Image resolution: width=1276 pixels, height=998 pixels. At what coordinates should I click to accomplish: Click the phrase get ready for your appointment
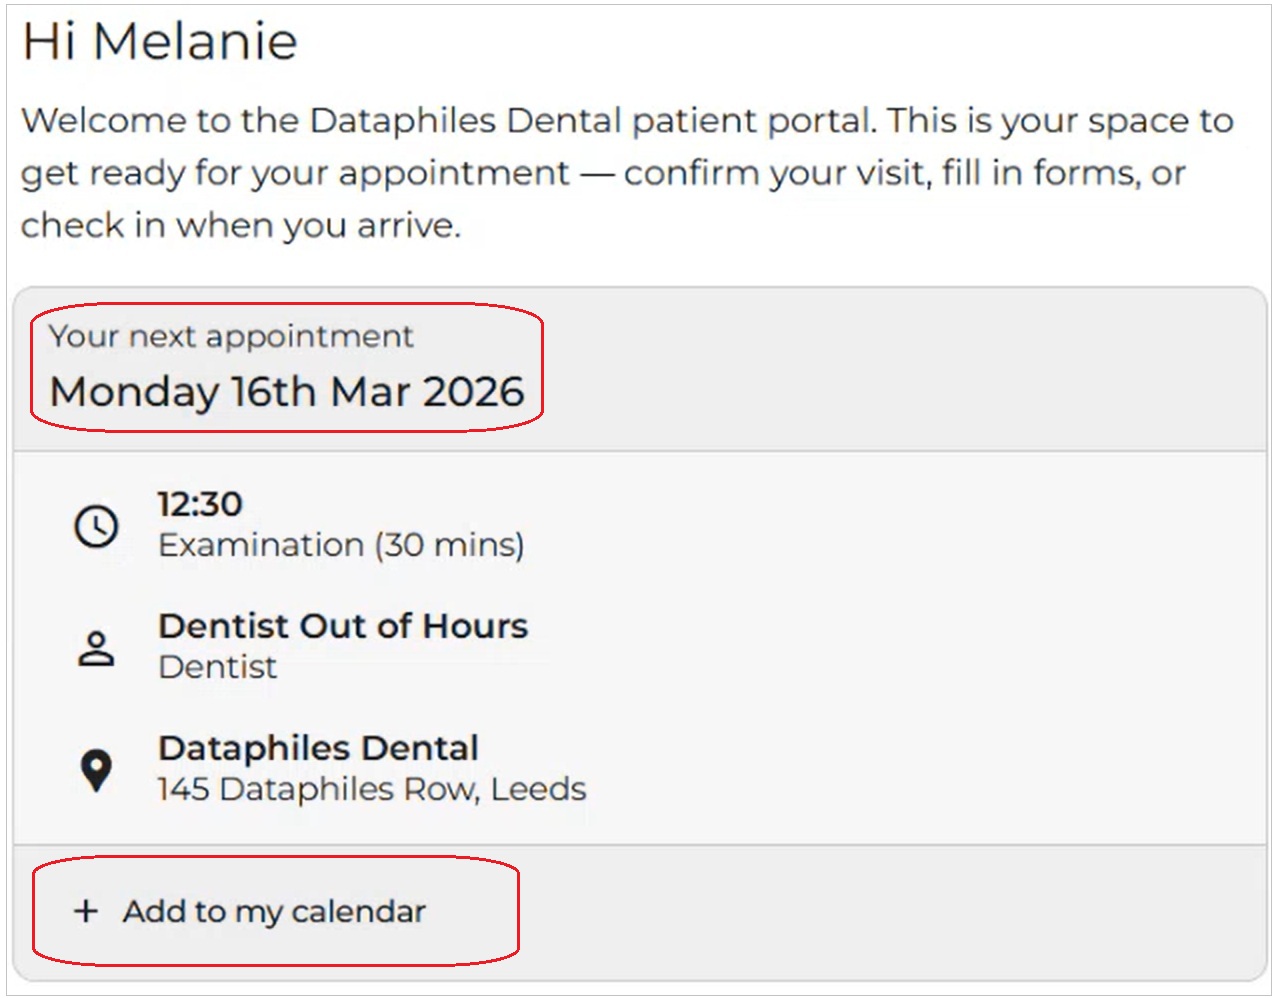pyautogui.click(x=295, y=173)
